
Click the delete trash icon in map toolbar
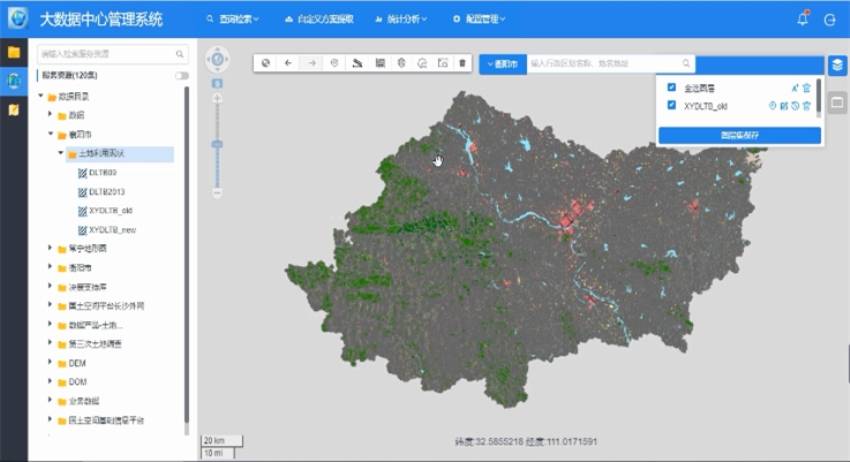click(462, 62)
